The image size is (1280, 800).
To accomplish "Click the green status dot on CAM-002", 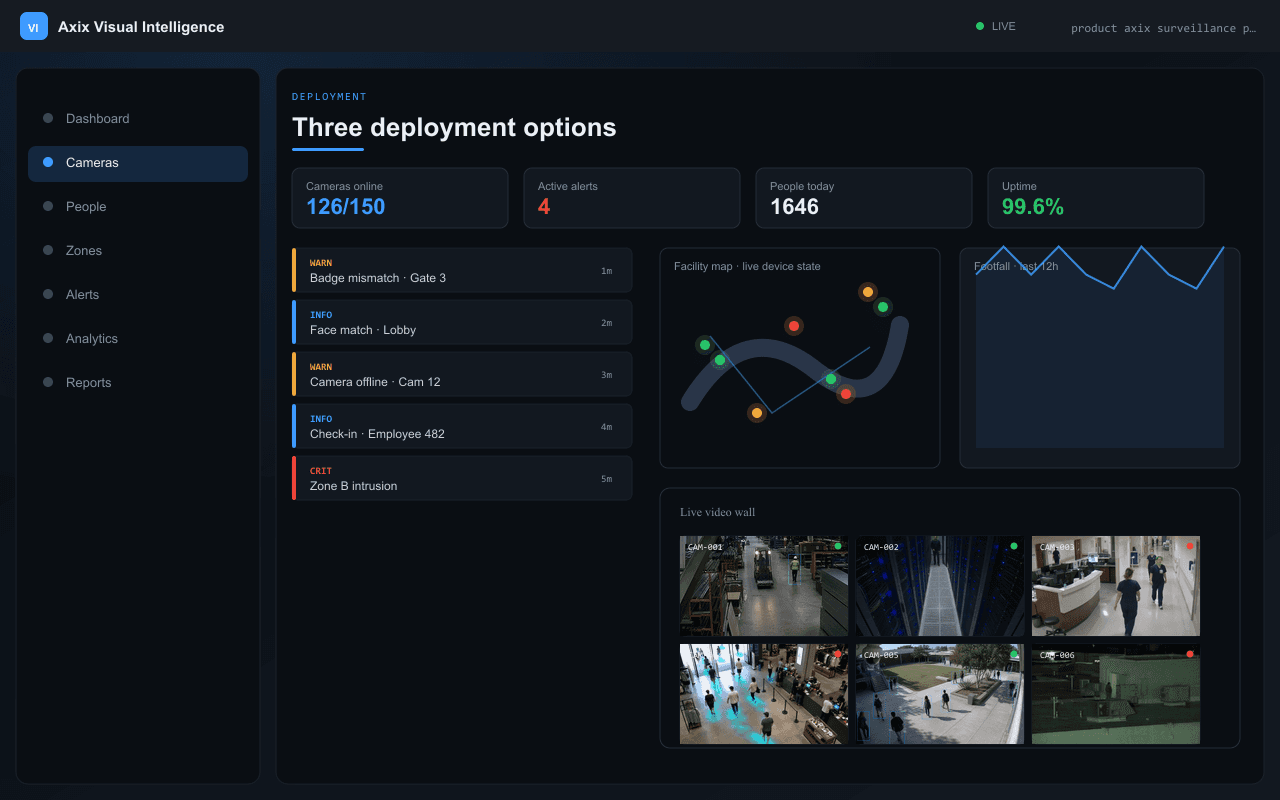I will (1014, 546).
